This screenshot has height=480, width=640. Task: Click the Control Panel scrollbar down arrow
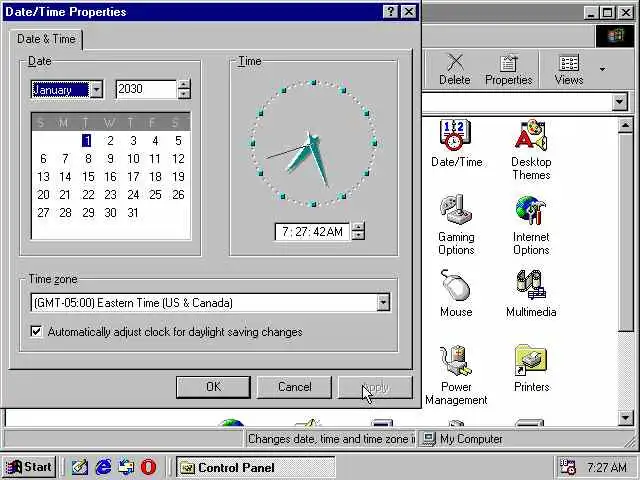pyautogui.click(x=625, y=417)
